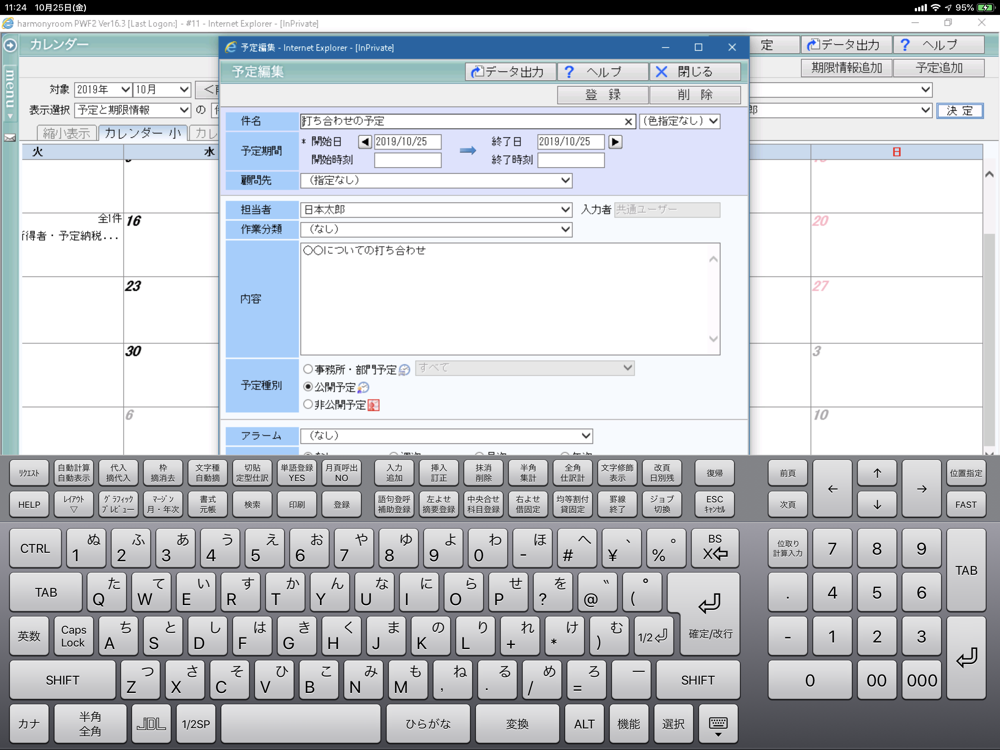
Task: Tap the hide keyboard icon key
Action: (x=718, y=724)
